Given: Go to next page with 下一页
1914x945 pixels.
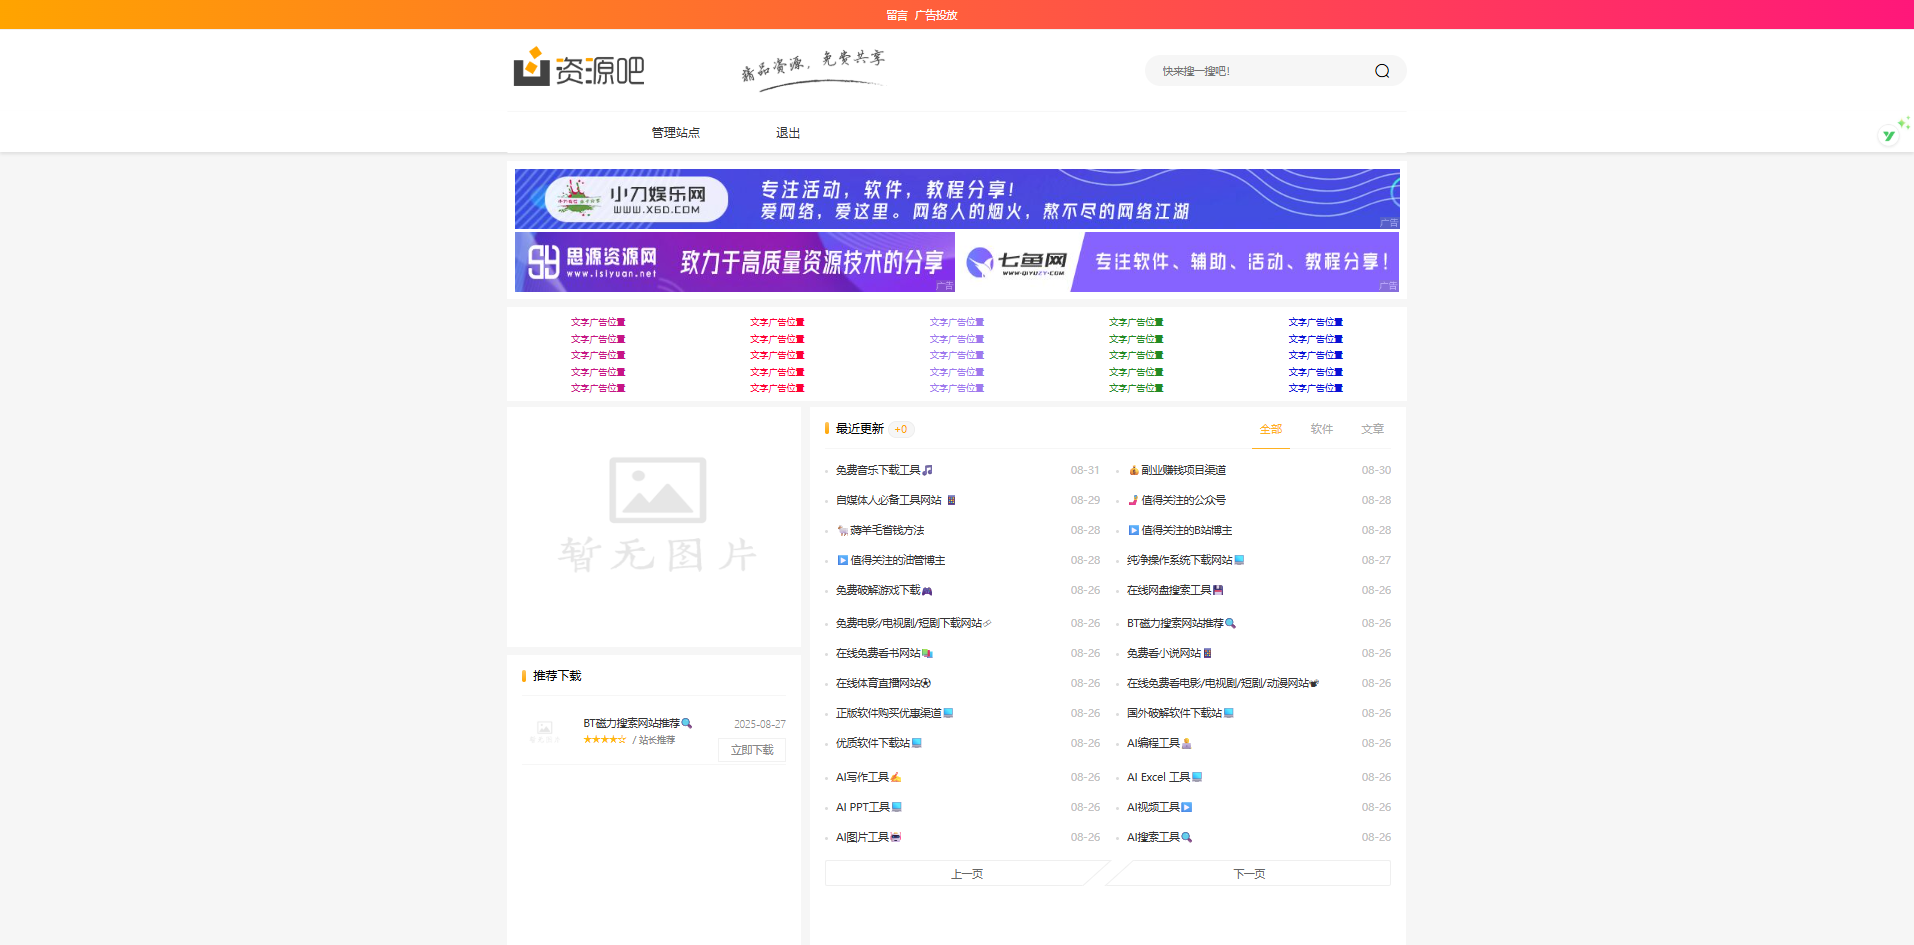Looking at the screenshot, I should tap(1249, 874).
